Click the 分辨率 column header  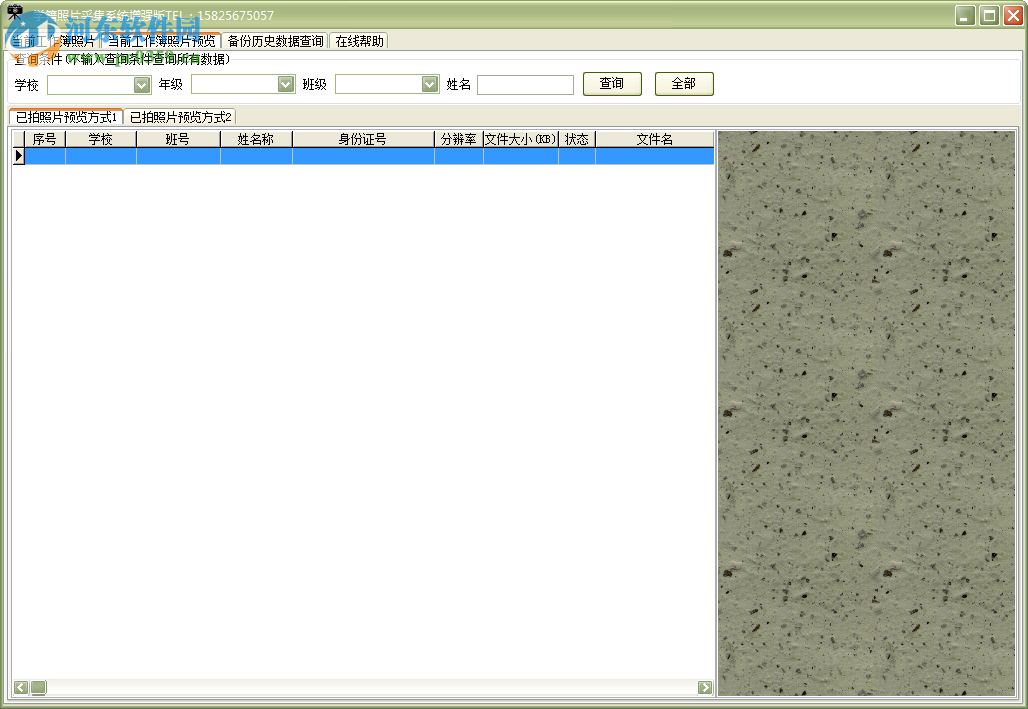pyautogui.click(x=459, y=139)
